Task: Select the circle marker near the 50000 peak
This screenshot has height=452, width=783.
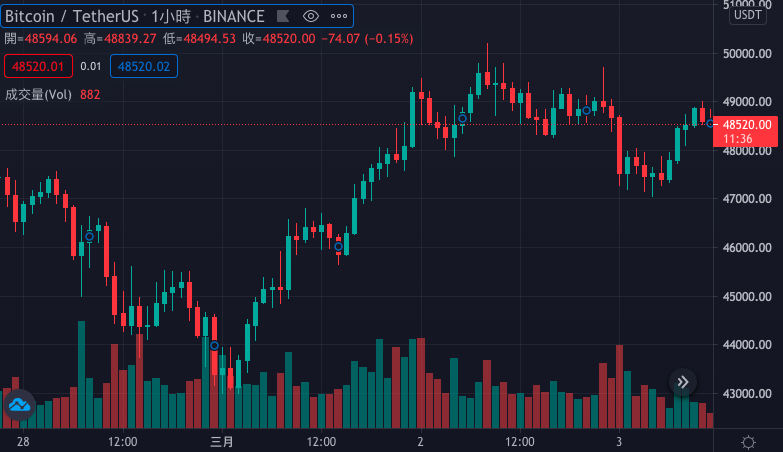Action: tap(462, 118)
